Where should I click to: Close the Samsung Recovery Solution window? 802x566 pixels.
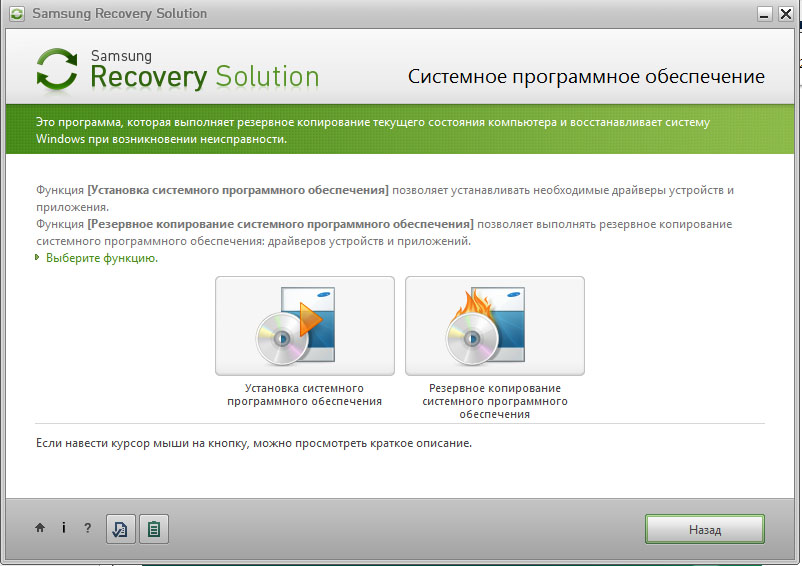[786, 14]
